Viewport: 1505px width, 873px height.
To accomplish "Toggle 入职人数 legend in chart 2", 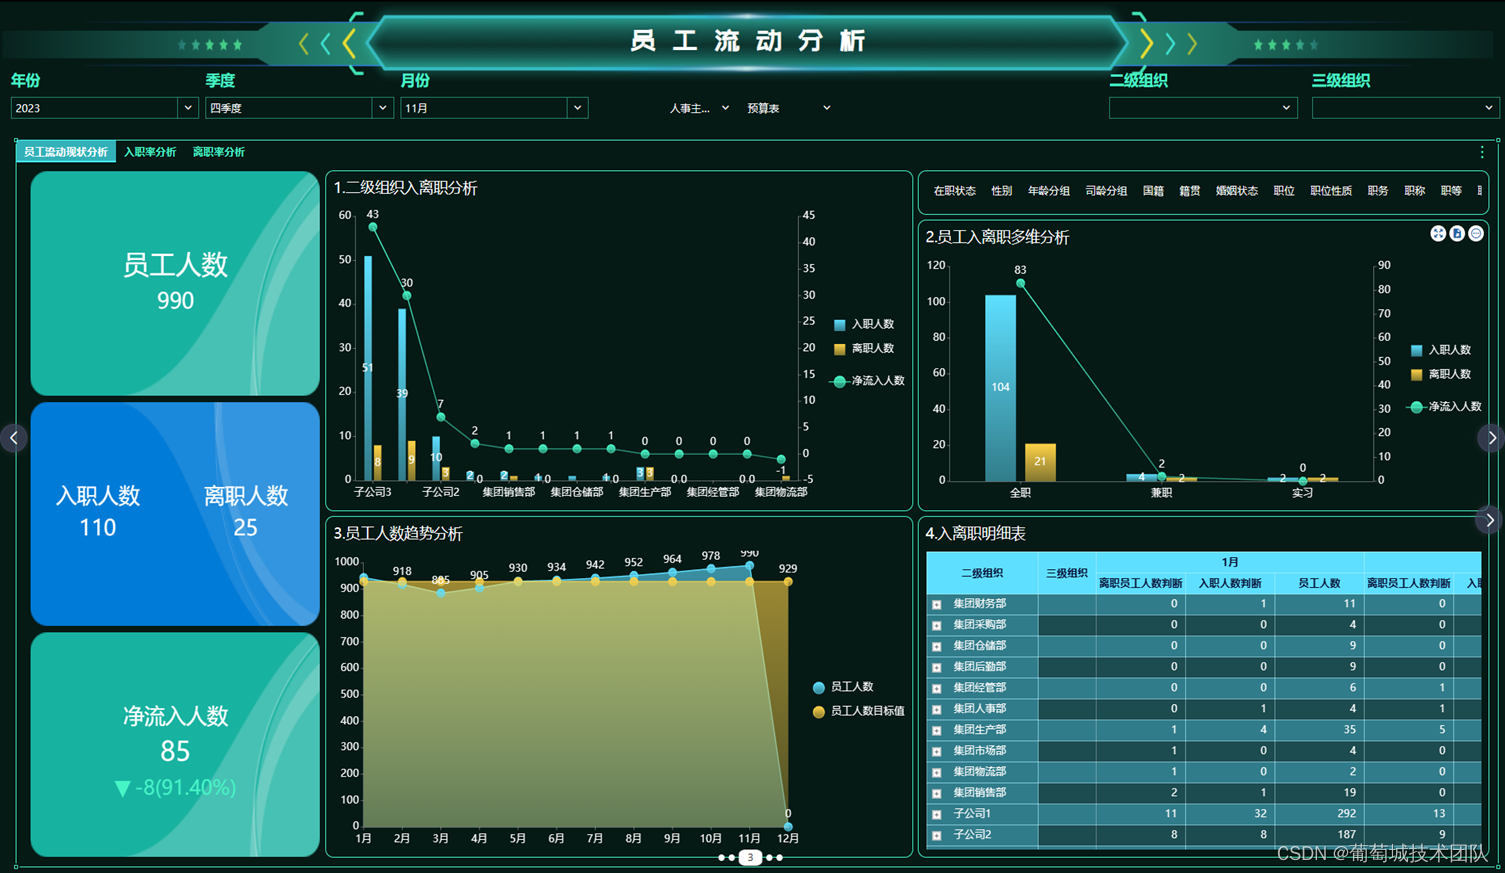I will coord(1441,350).
